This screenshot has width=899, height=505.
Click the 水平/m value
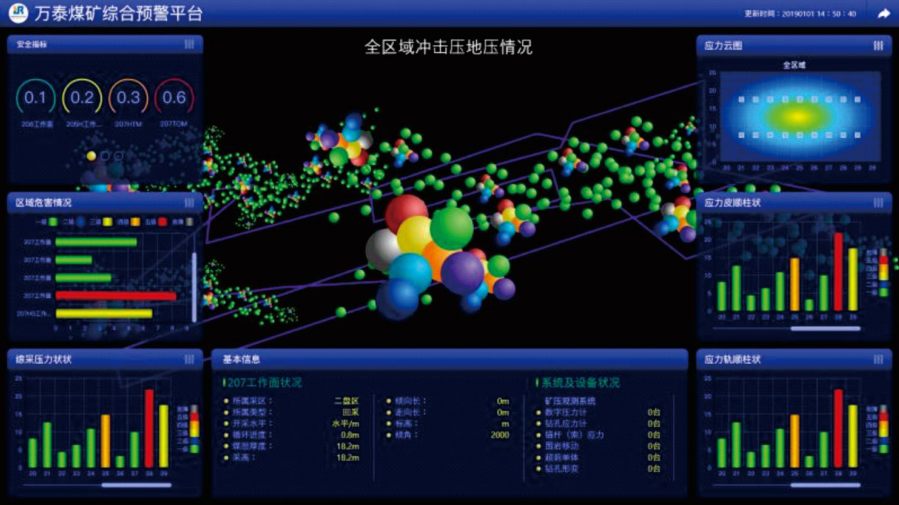pos(346,424)
